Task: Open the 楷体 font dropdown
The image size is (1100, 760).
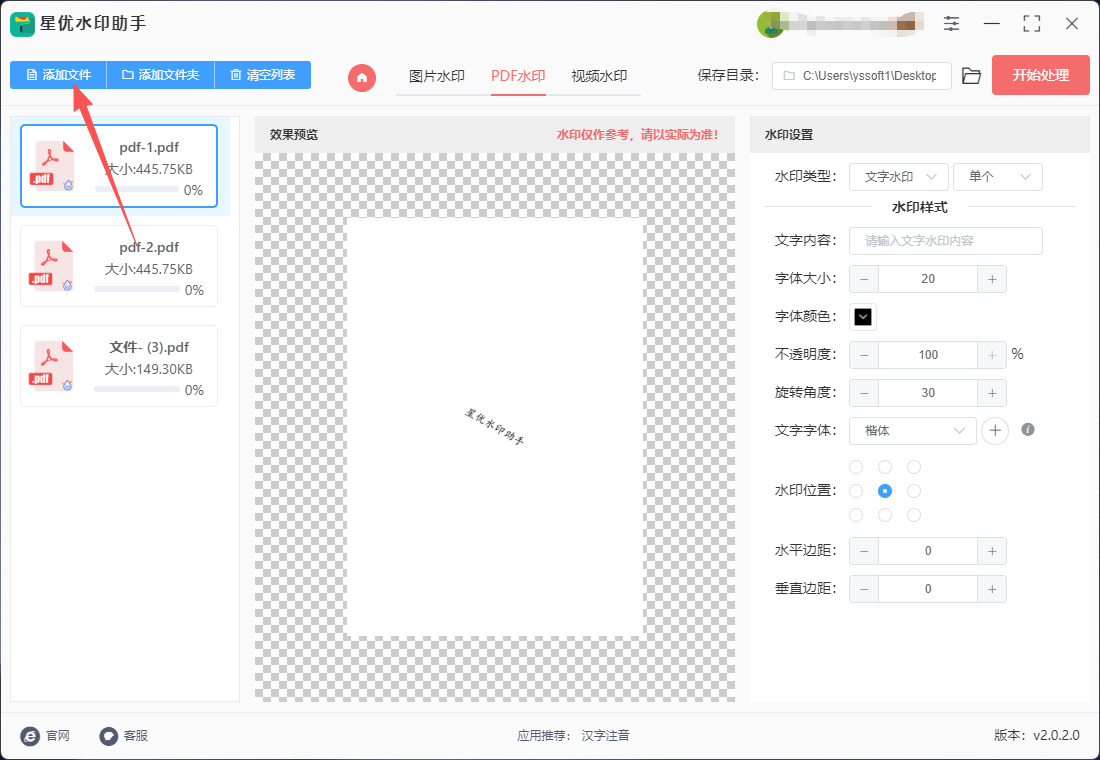Action: (913, 431)
